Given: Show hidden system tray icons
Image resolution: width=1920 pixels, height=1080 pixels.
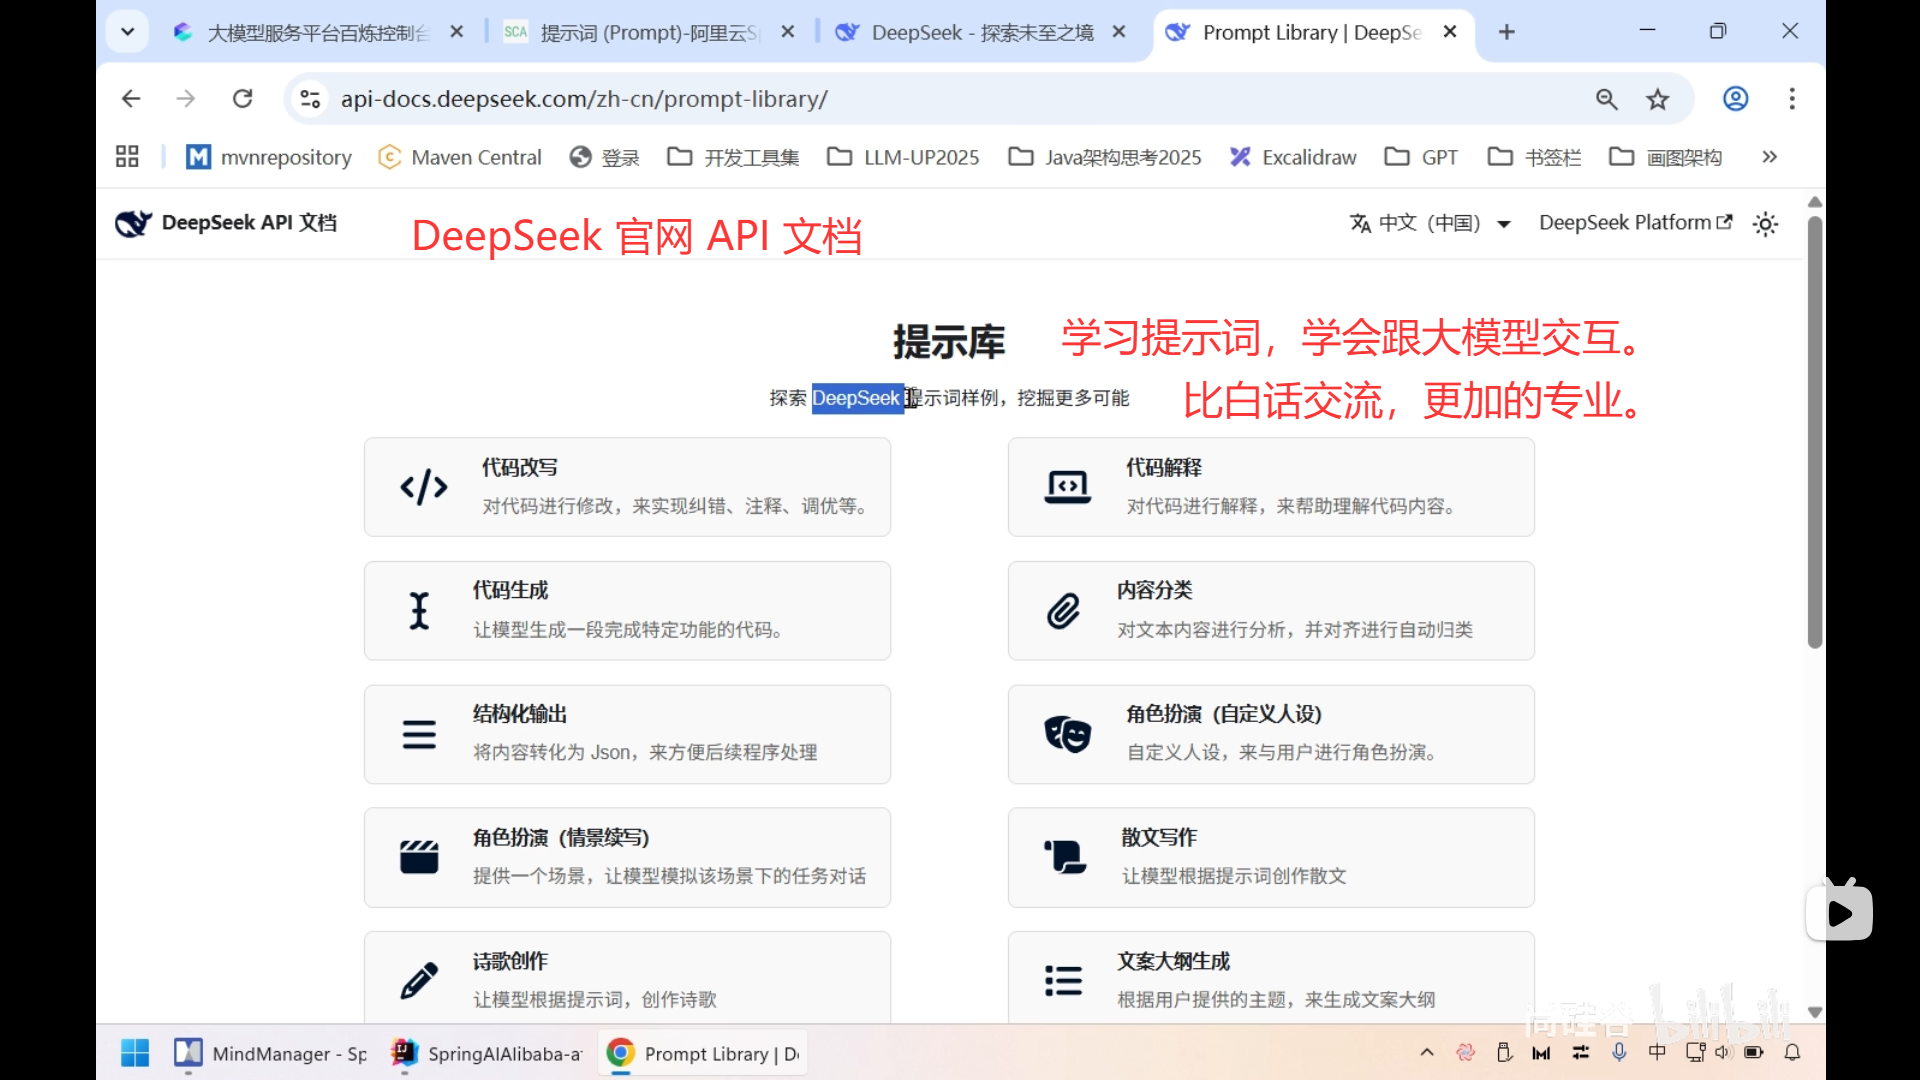Looking at the screenshot, I should [1427, 1052].
